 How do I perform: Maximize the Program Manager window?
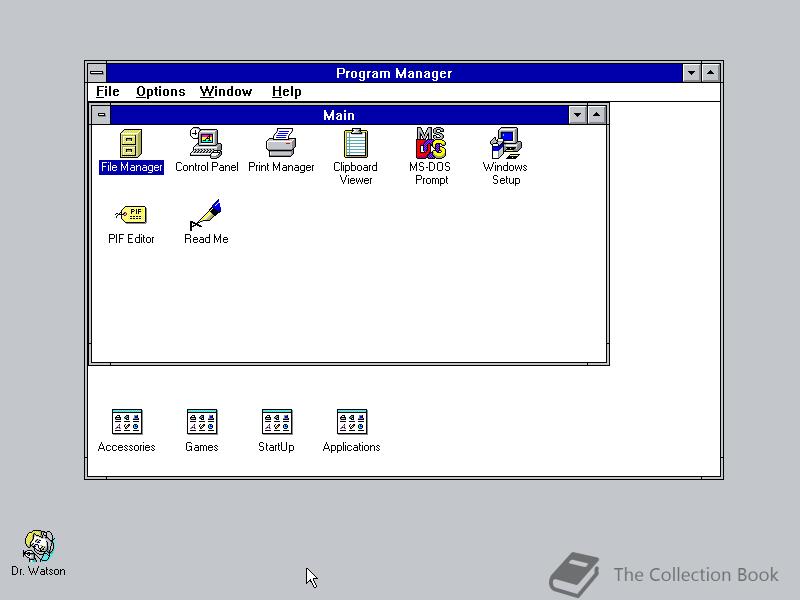click(711, 73)
